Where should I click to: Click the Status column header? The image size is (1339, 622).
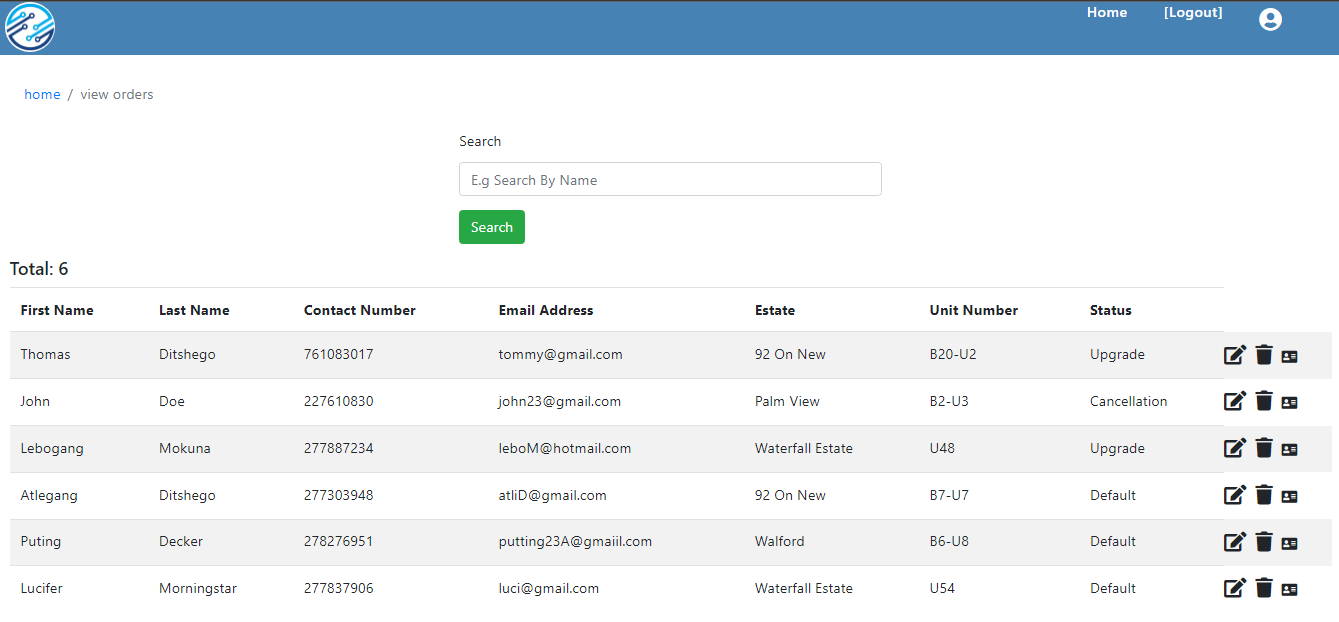1111,310
